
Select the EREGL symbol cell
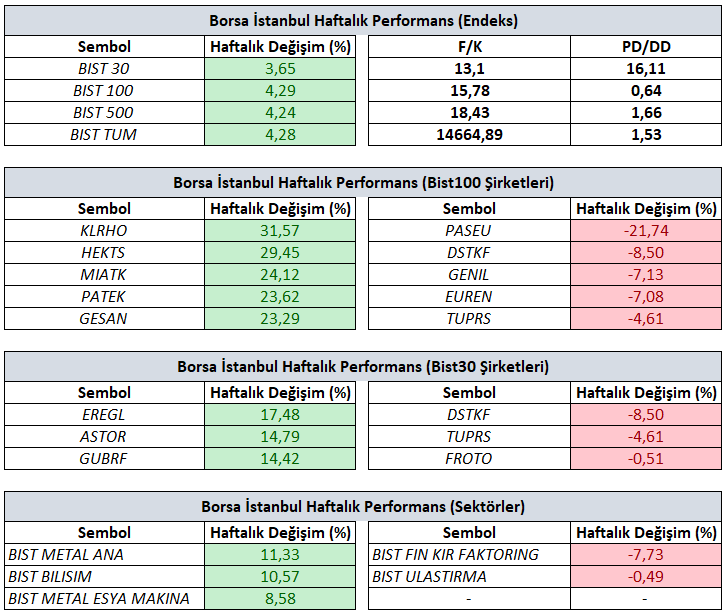[104, 414]
